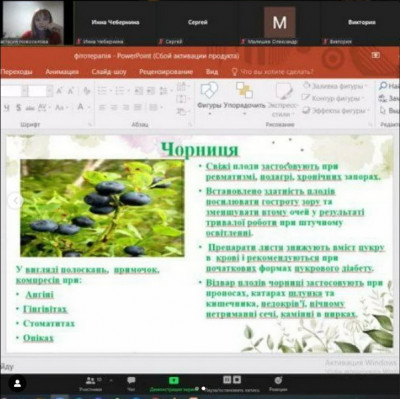
Task: Open the columns layout button
Action: click(154, 108)
